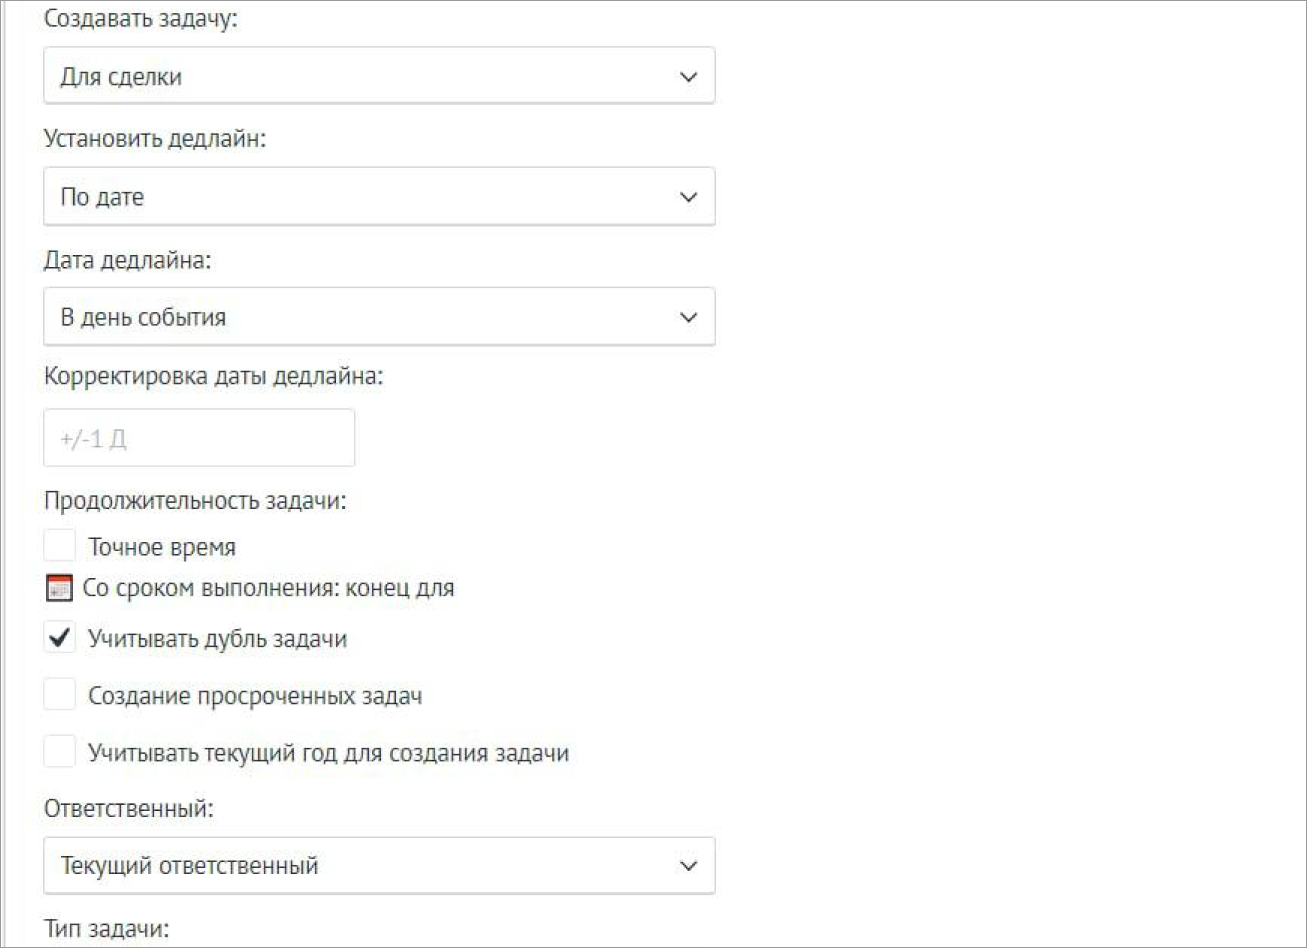The image size is (1307, 948).
Task: Tick Учитывать текущий год для создания задачи
Action: pos(60,752)
